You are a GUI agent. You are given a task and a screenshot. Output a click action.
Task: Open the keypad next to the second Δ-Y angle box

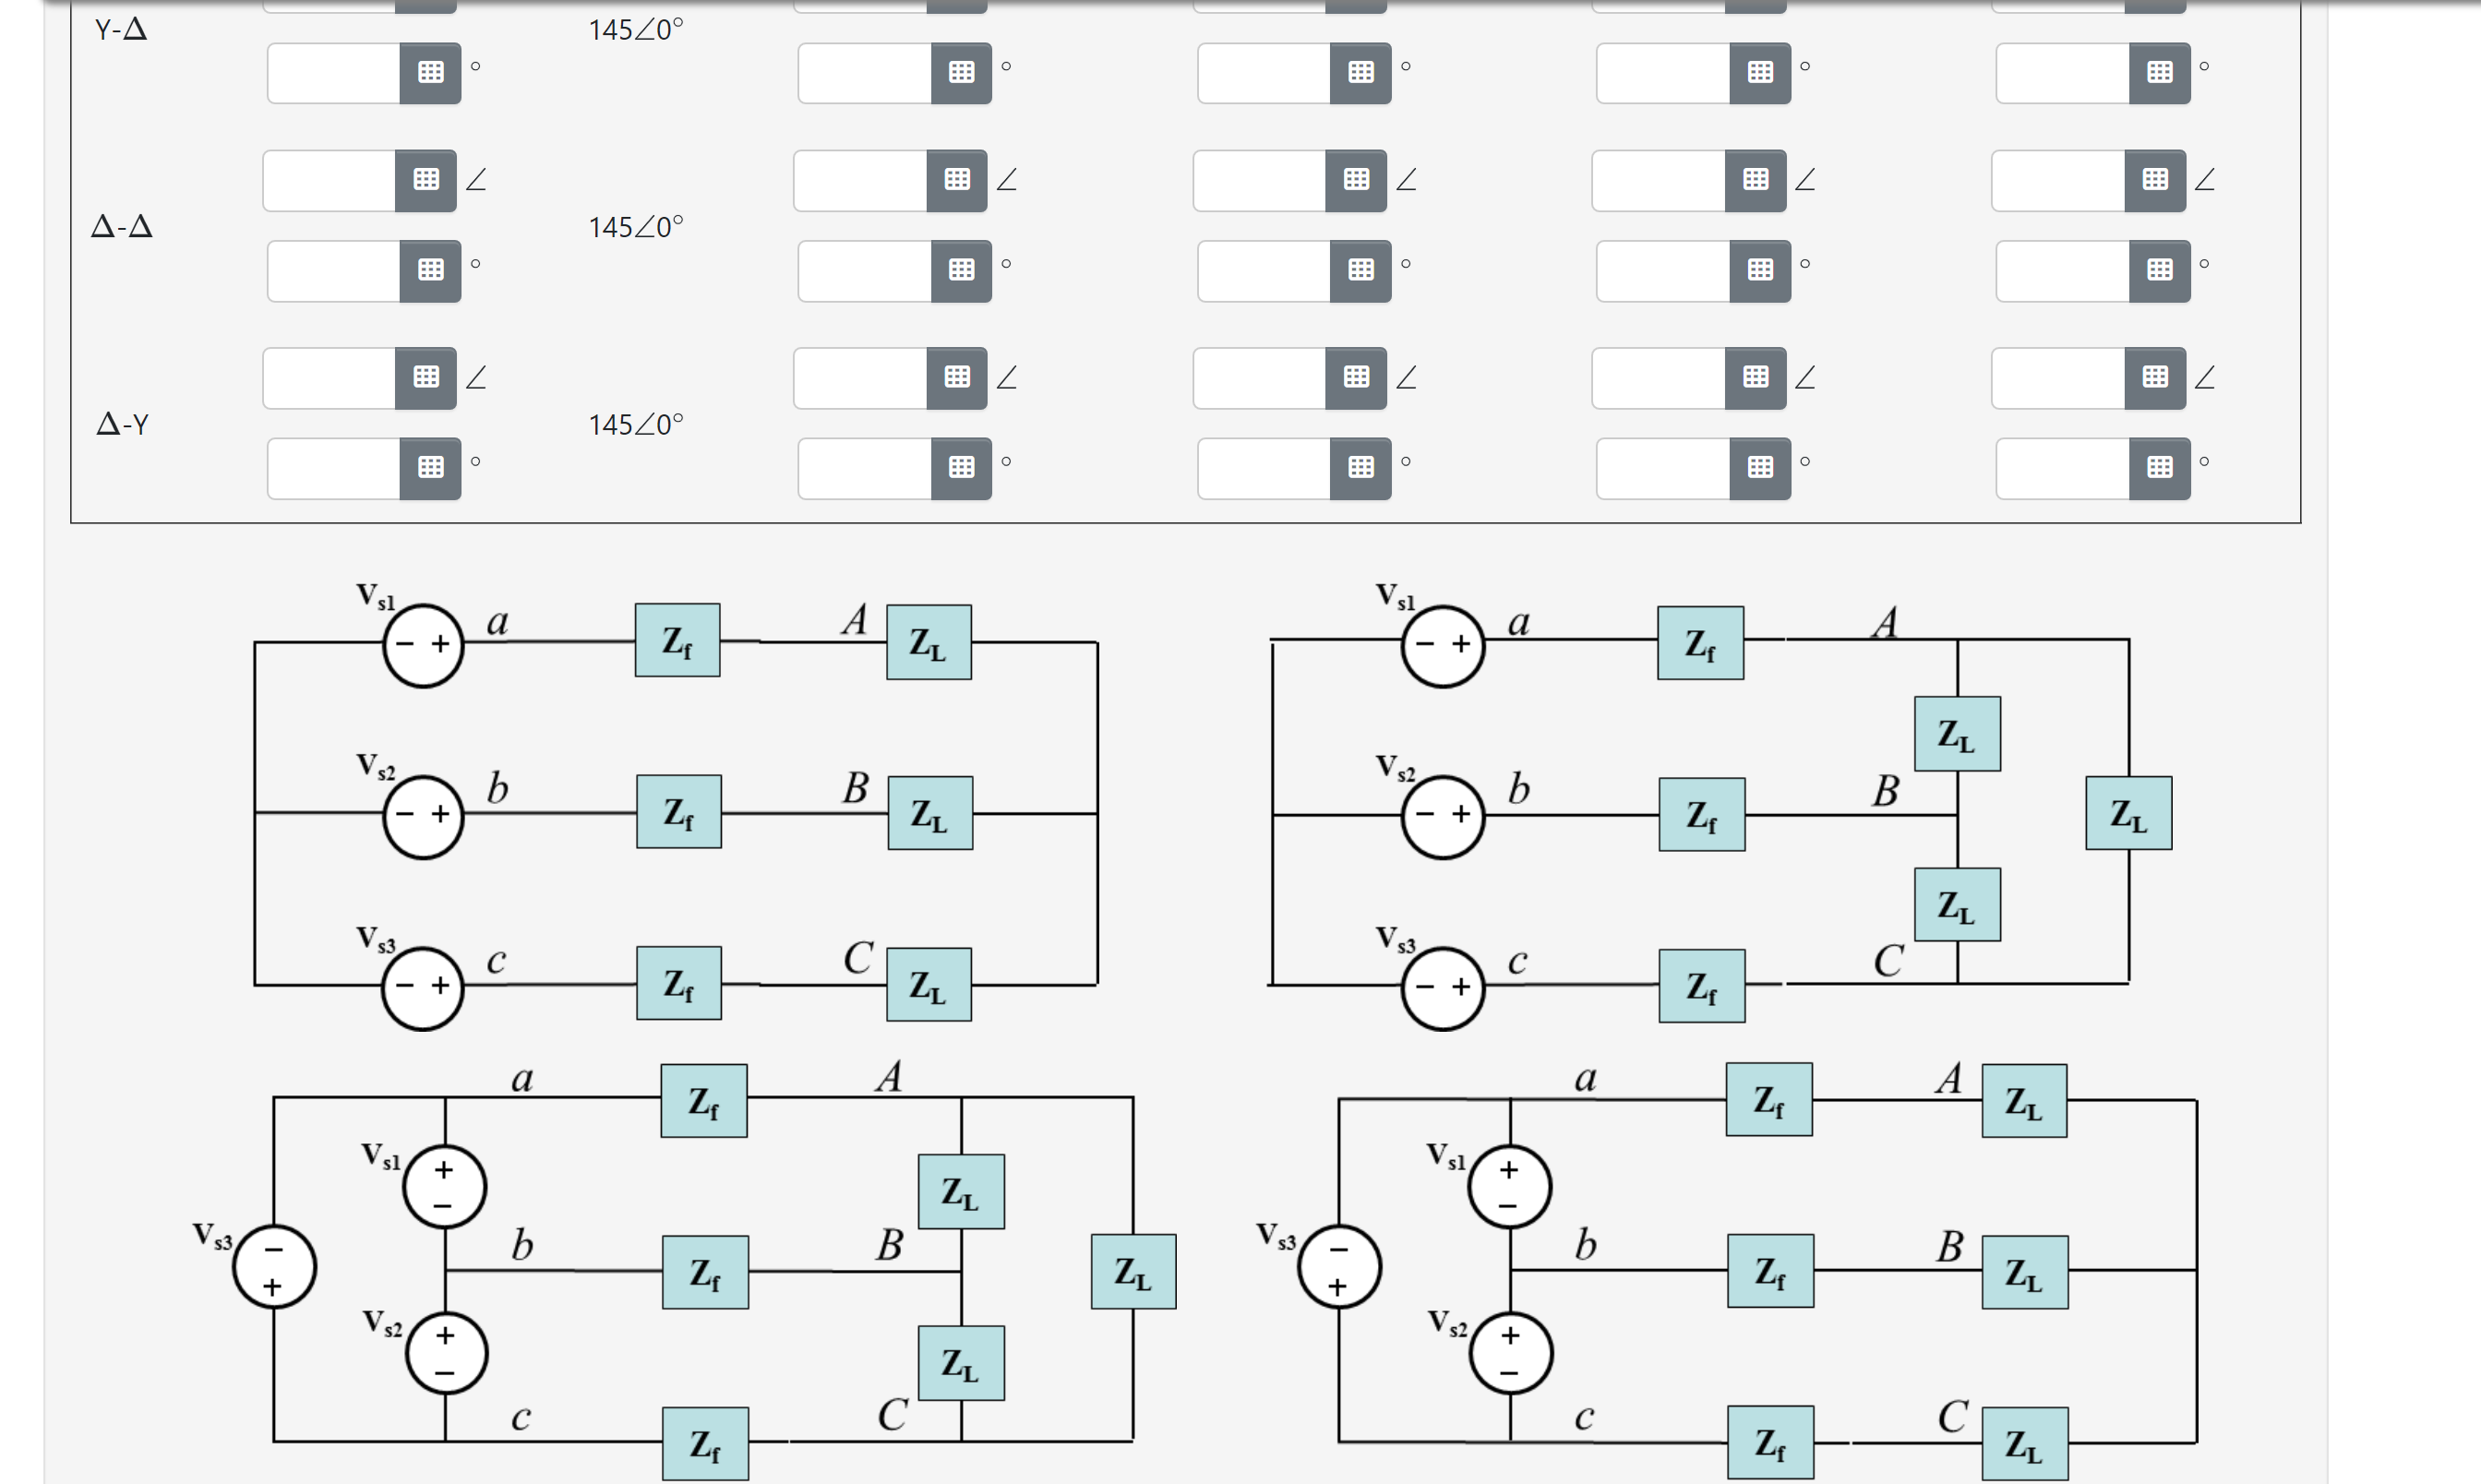click(x=958, y=377)
